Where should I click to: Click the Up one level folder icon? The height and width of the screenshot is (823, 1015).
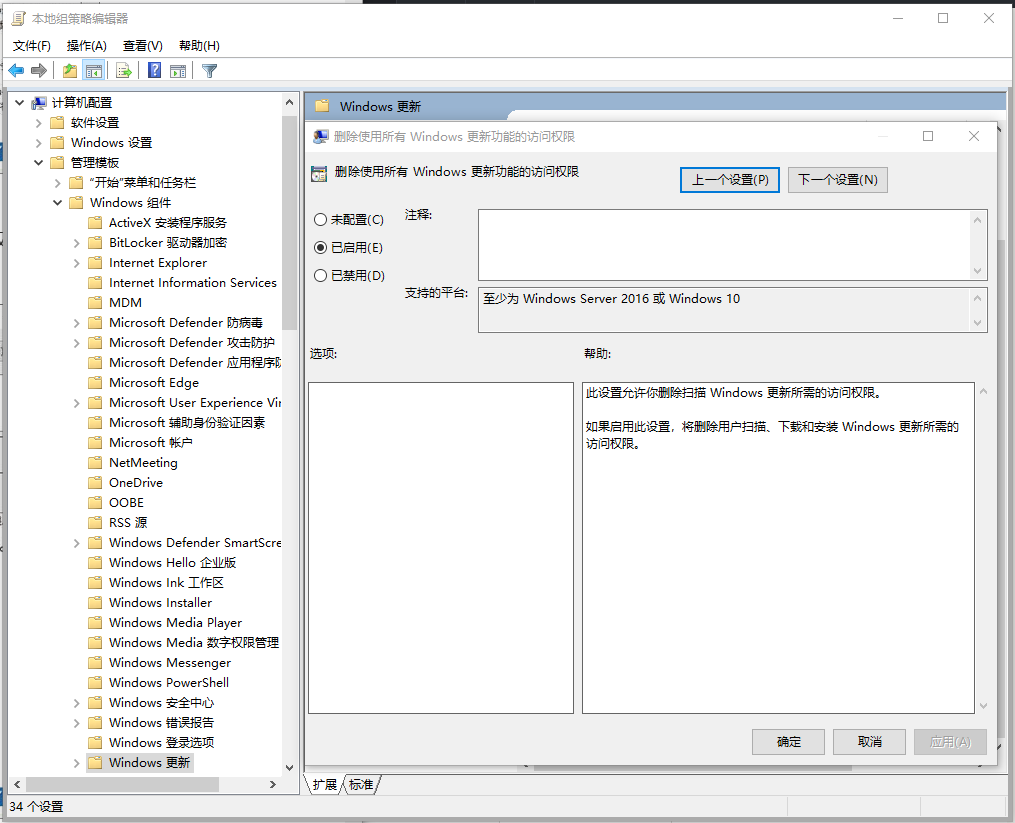tap(70, 71)
